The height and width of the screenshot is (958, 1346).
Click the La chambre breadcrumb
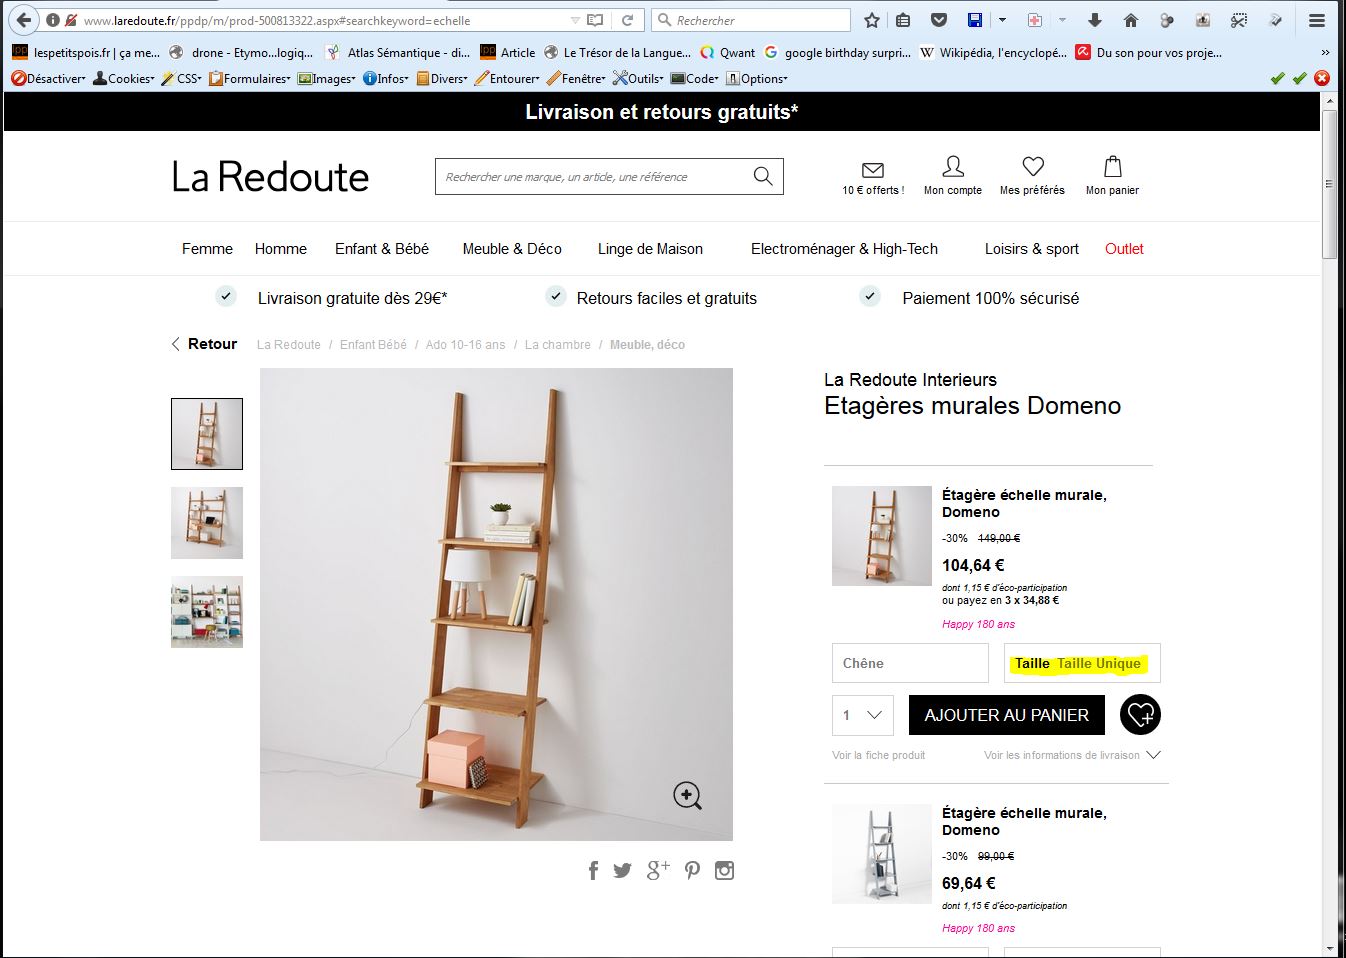click(x=558, y=345)
